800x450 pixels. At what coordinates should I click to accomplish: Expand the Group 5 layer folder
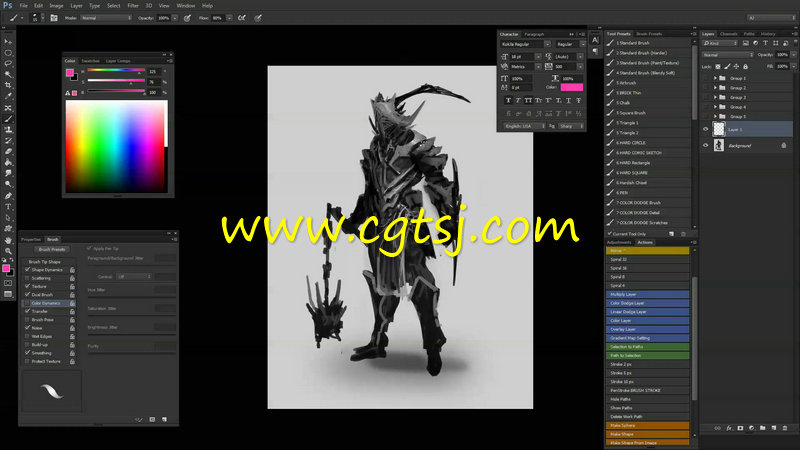(715, 116)
